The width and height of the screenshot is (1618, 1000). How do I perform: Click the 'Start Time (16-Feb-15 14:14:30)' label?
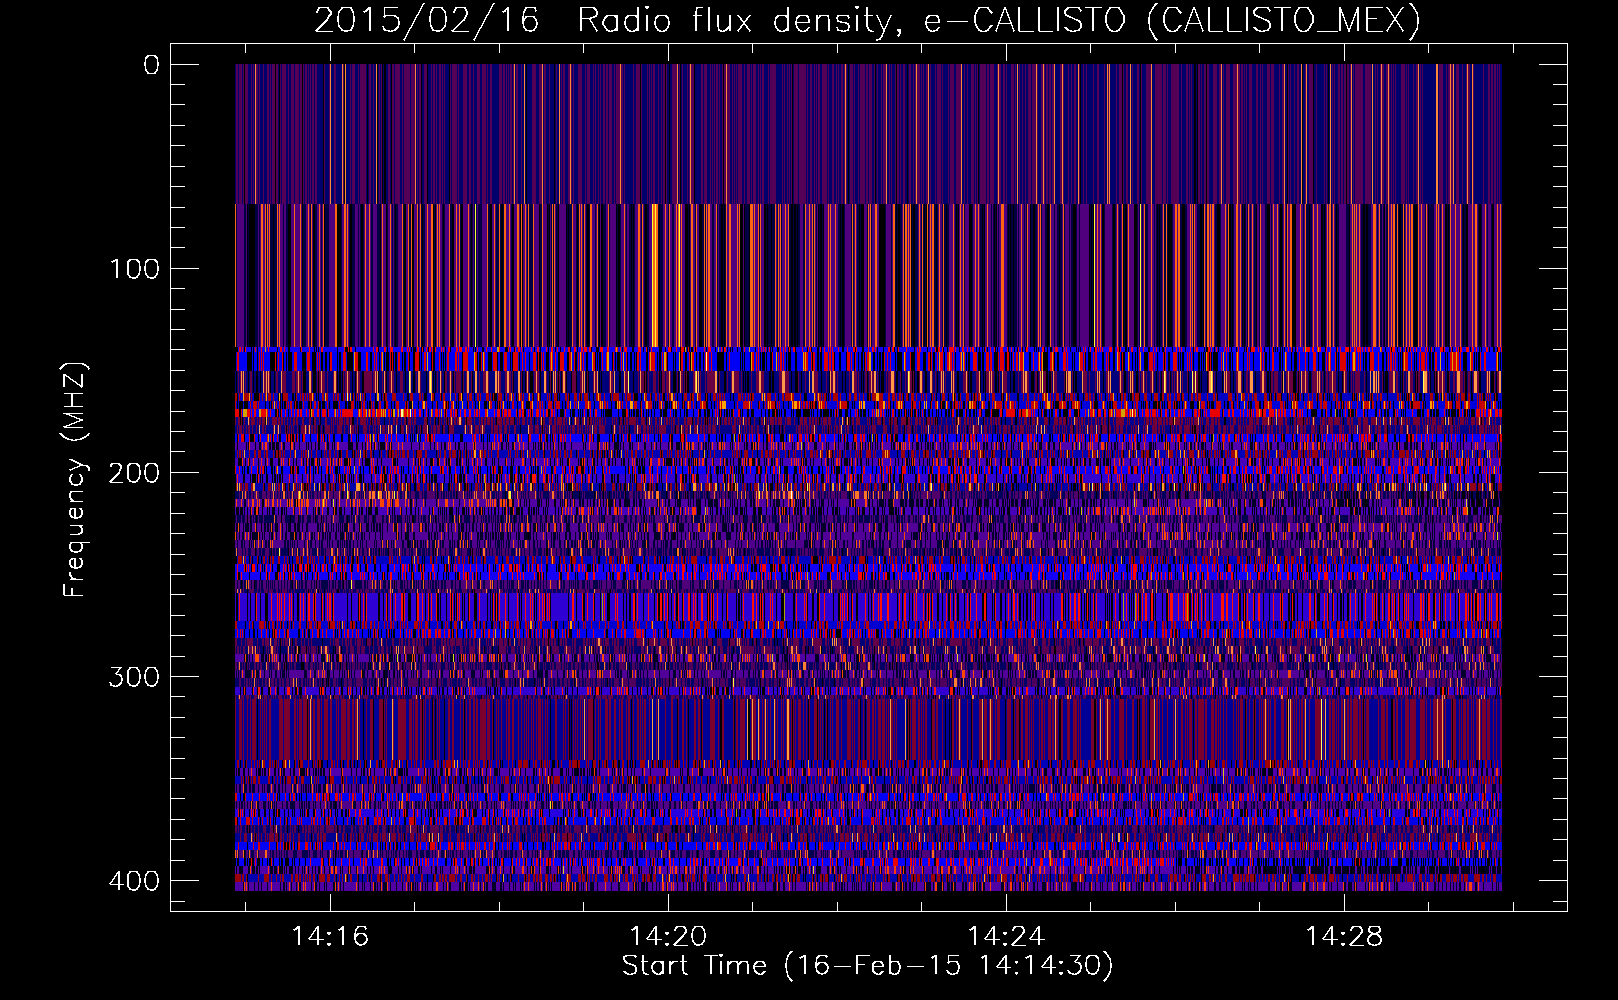tap(867, 966)
